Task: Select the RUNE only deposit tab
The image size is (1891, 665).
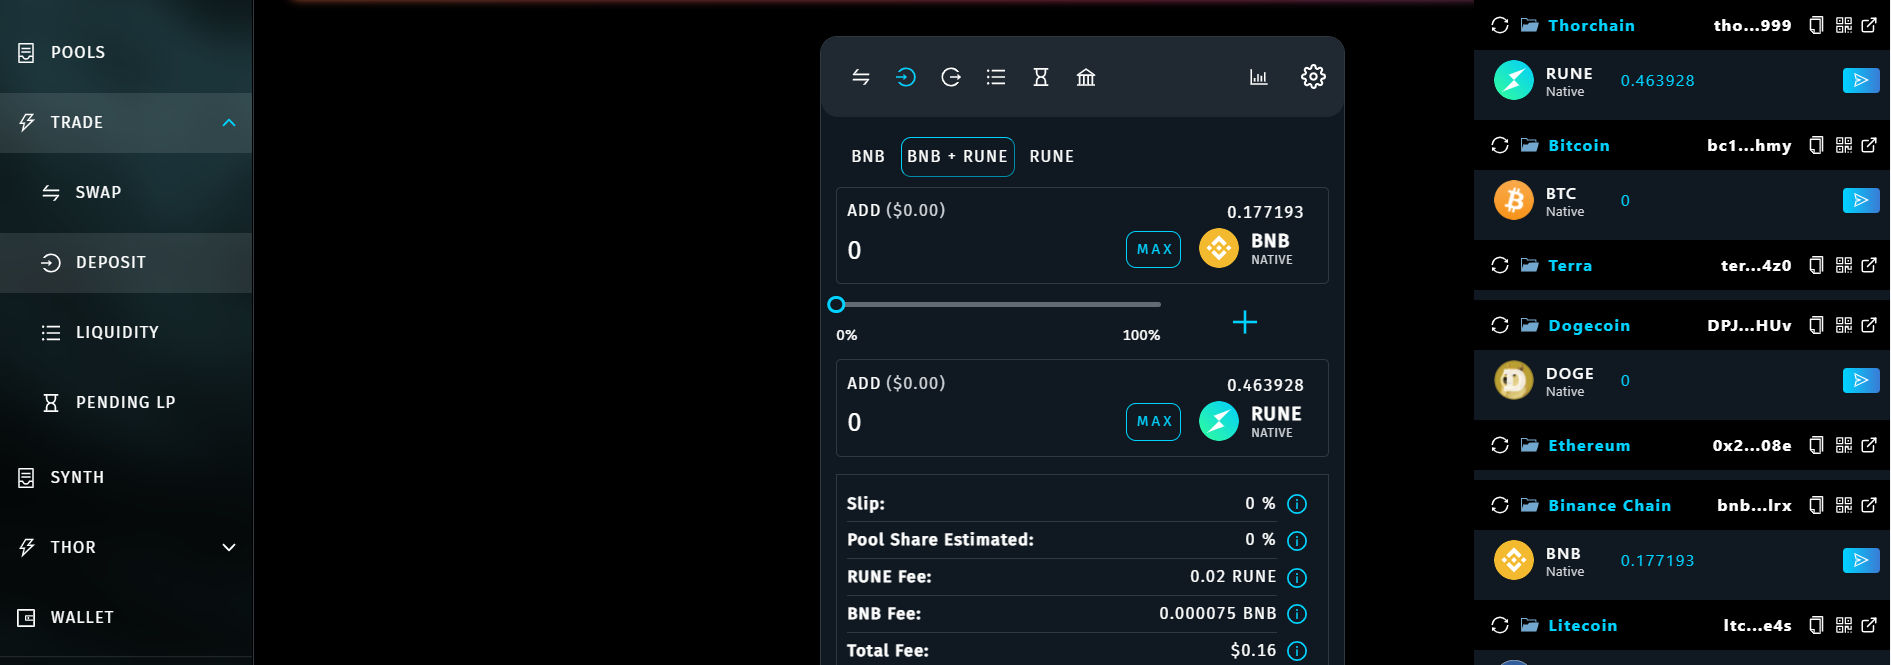Action: [1052, 157]
